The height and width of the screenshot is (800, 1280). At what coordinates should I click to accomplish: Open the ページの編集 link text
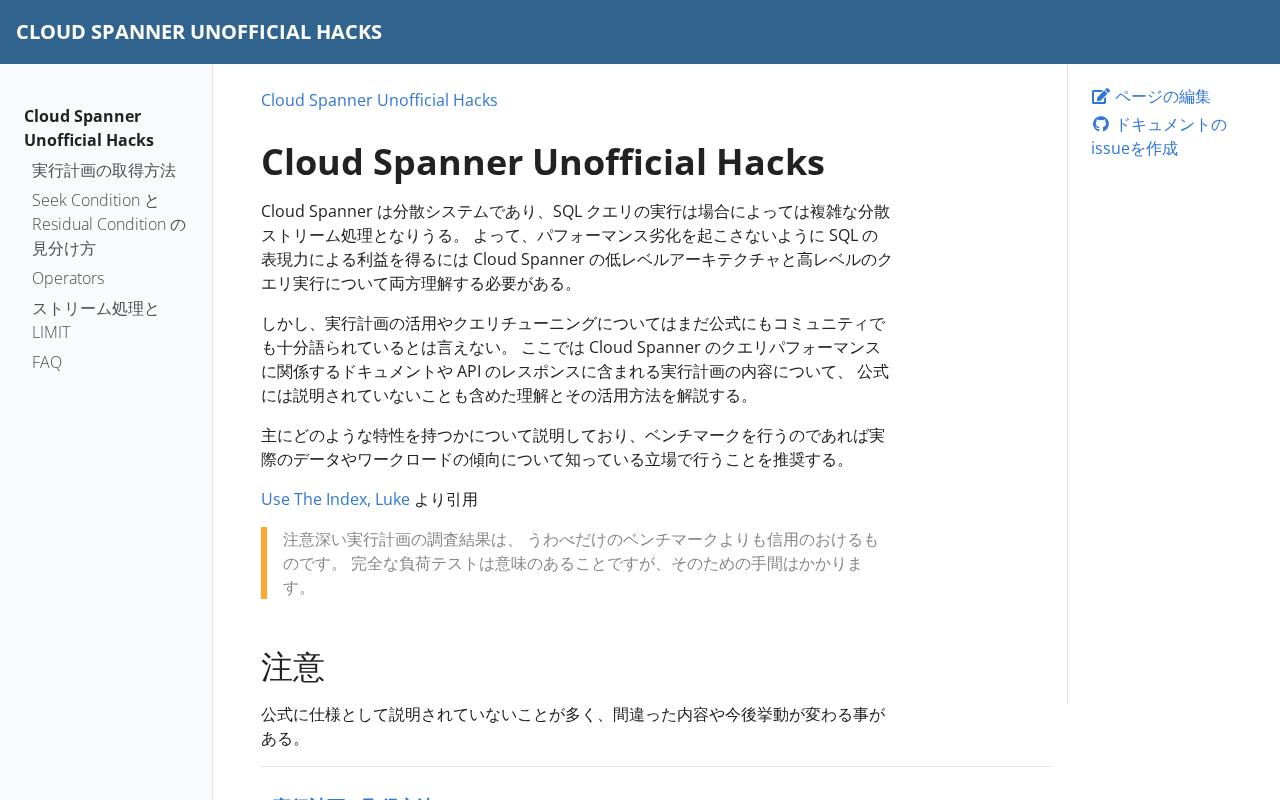[x=1162, y=97]
